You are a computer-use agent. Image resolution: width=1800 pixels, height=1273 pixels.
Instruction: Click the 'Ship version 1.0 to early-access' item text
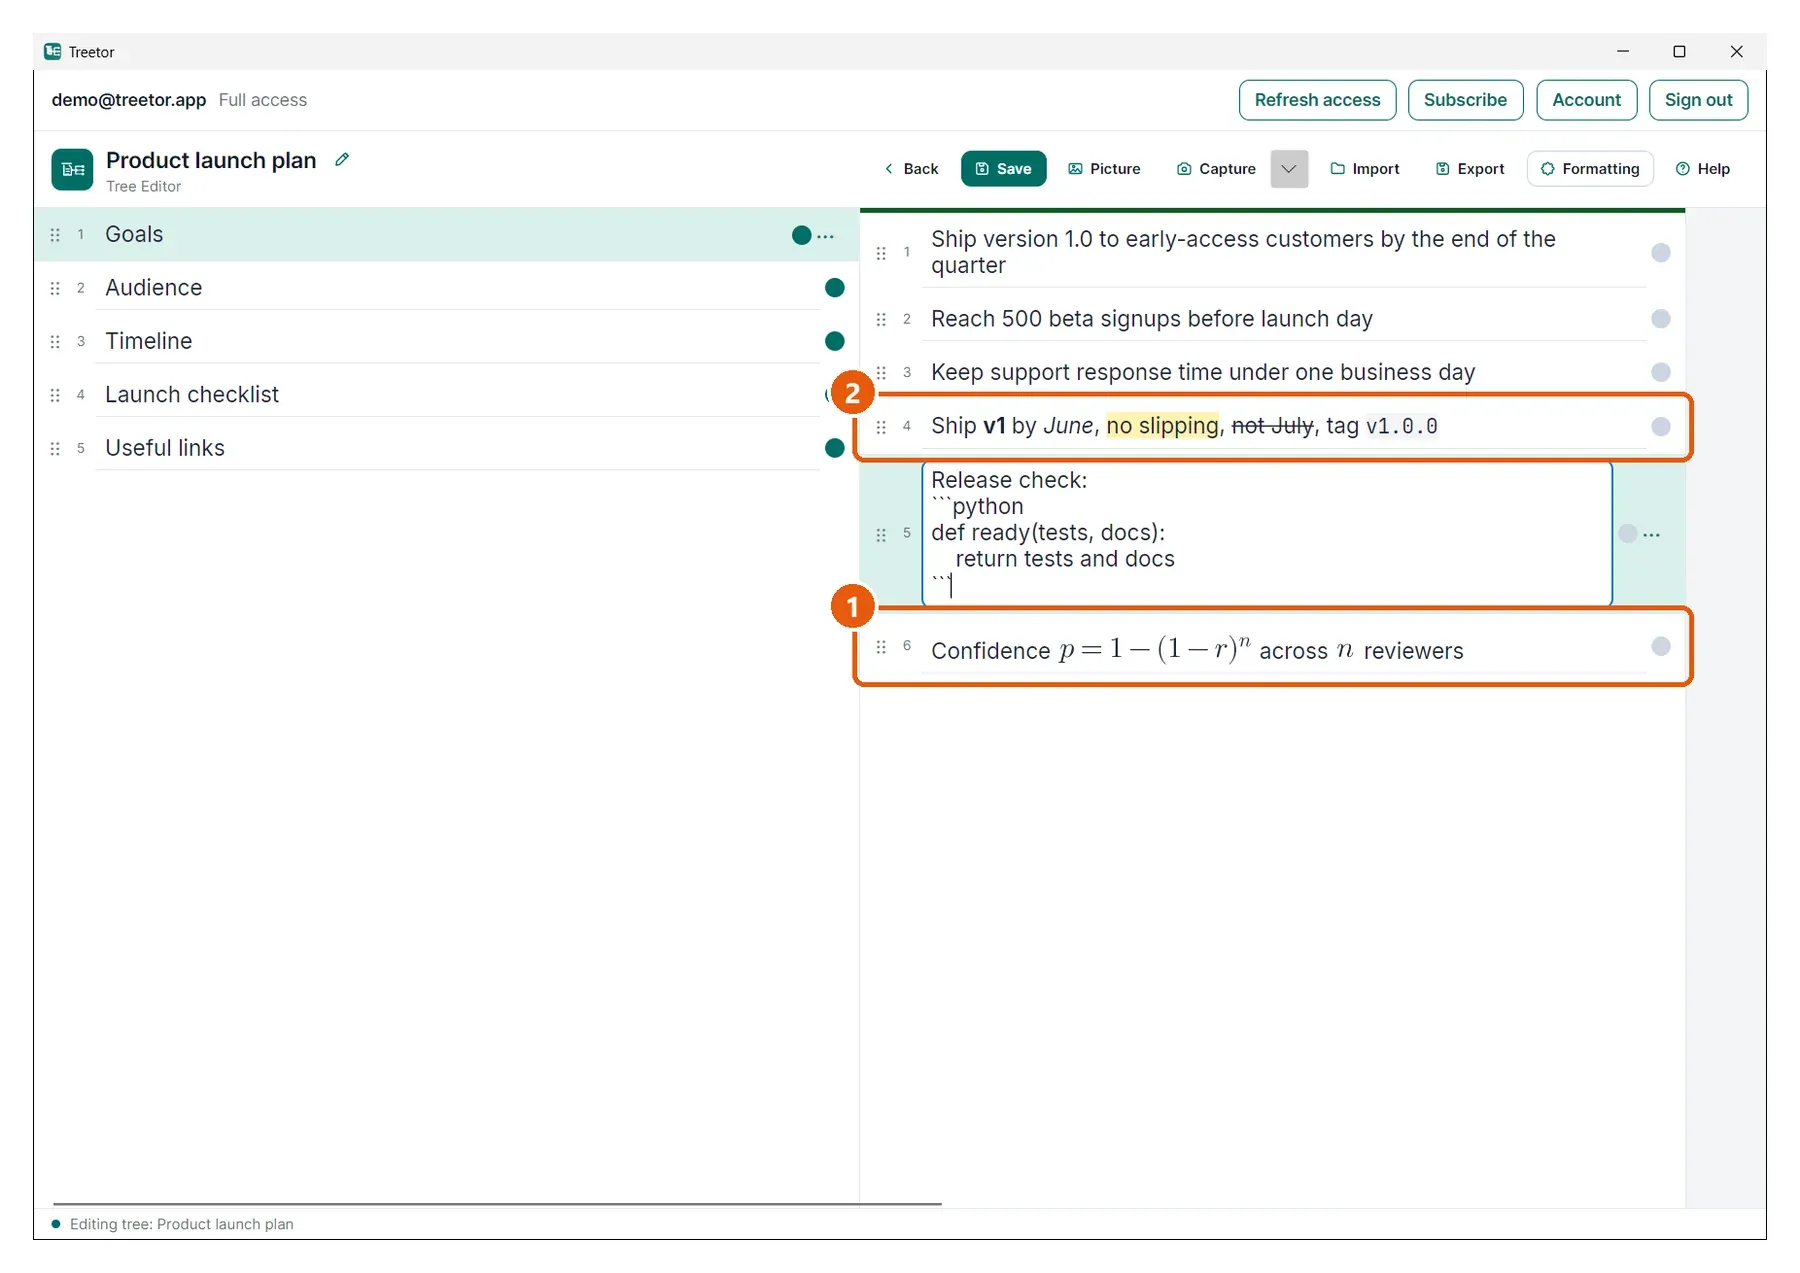(1243, 252)
